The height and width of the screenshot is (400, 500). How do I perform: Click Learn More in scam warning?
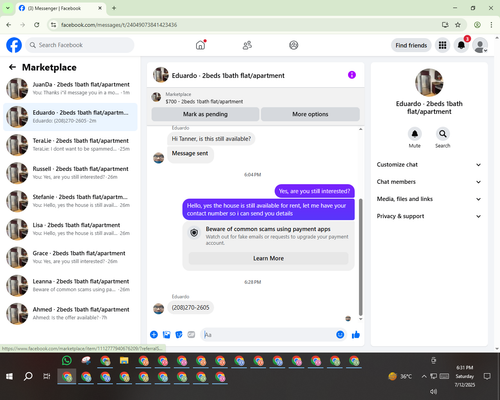268,258
